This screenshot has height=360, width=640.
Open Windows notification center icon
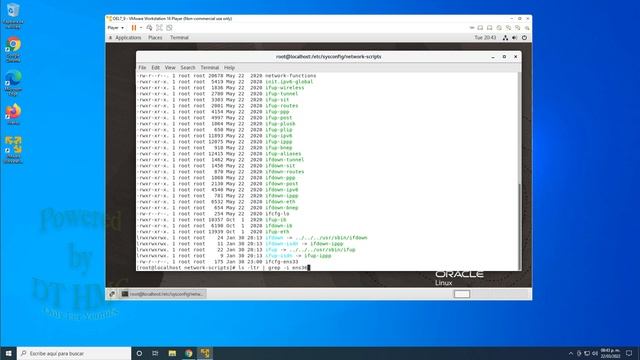[629, 353]
